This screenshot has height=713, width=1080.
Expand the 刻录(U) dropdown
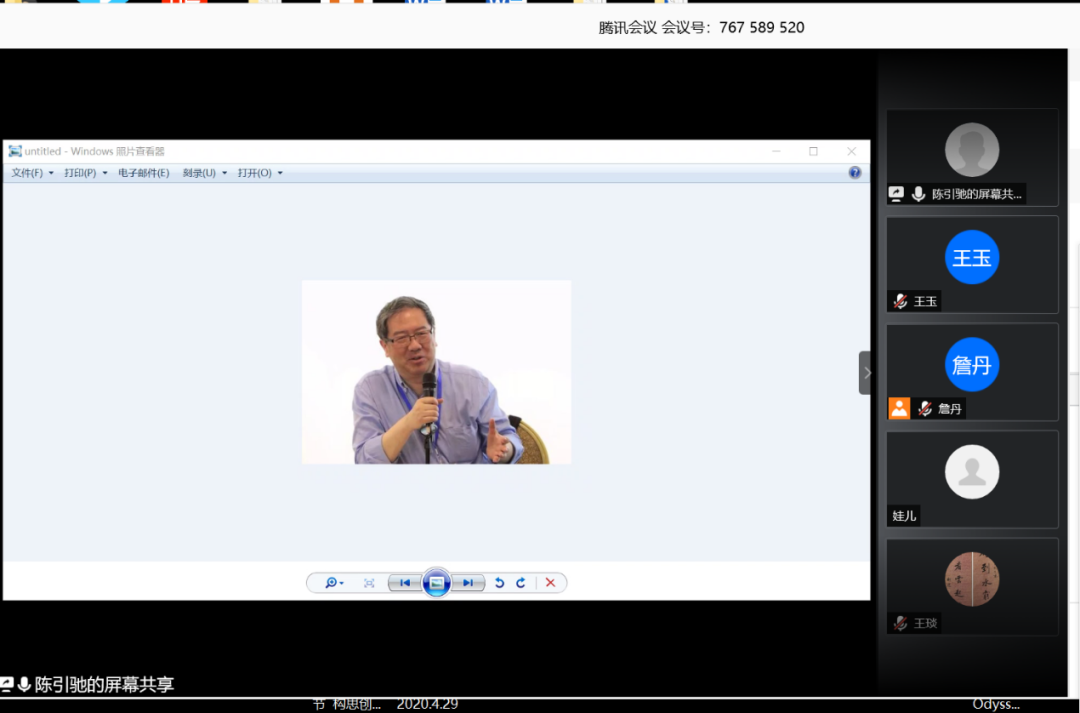pyautogui.click(x=204, y=173)
